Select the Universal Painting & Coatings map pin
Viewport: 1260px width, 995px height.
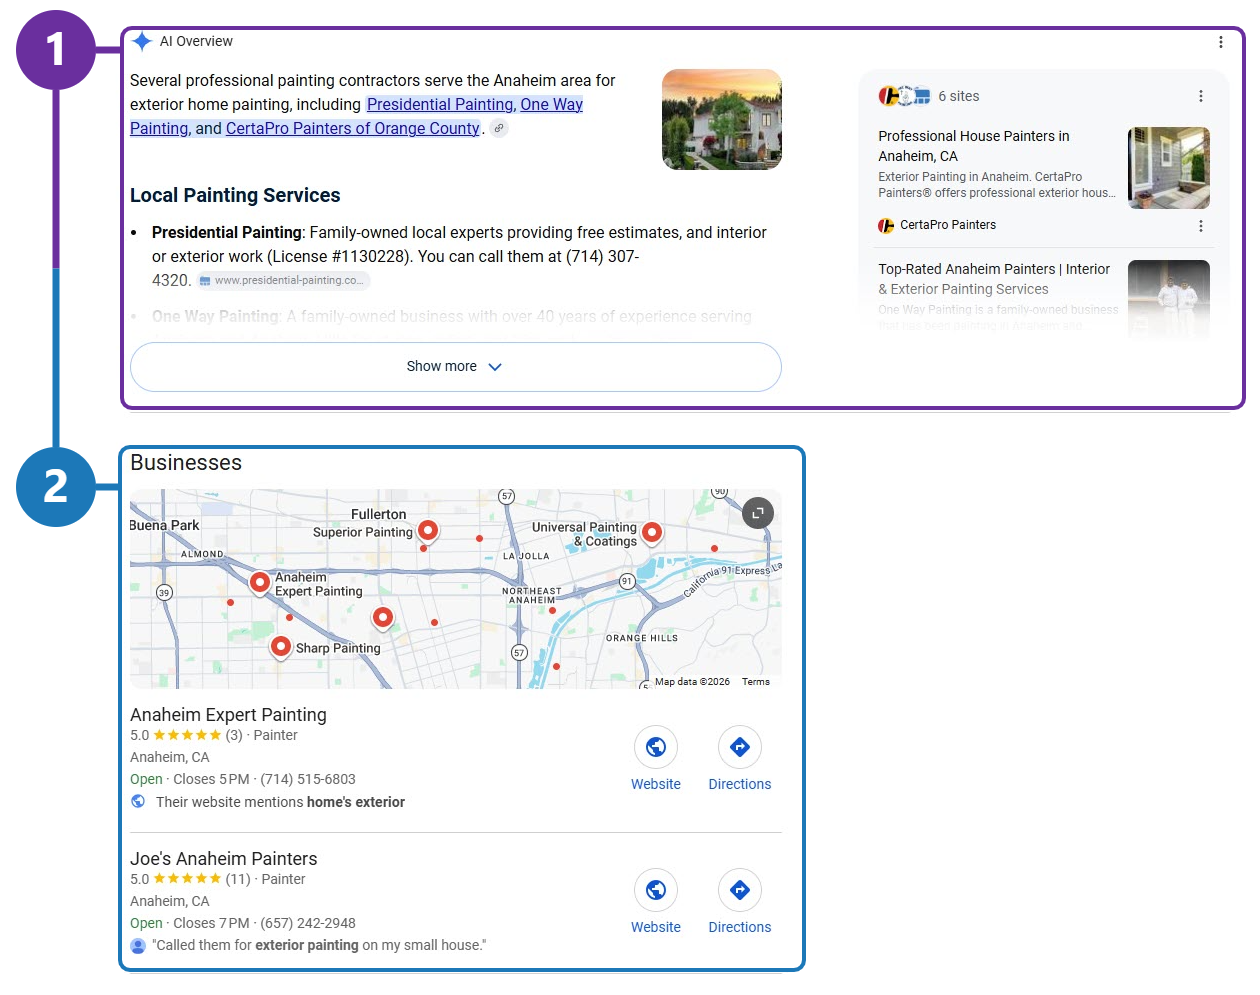[652, 532]
